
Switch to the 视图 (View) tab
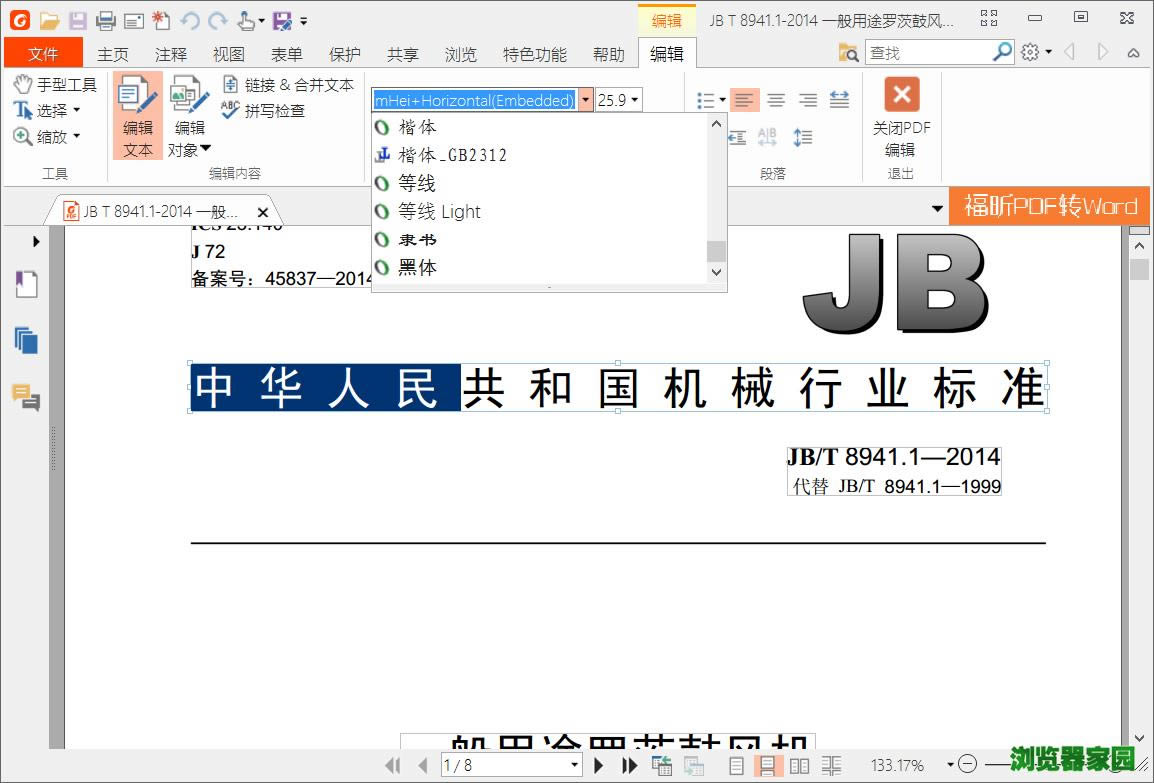tap(229, 54)
